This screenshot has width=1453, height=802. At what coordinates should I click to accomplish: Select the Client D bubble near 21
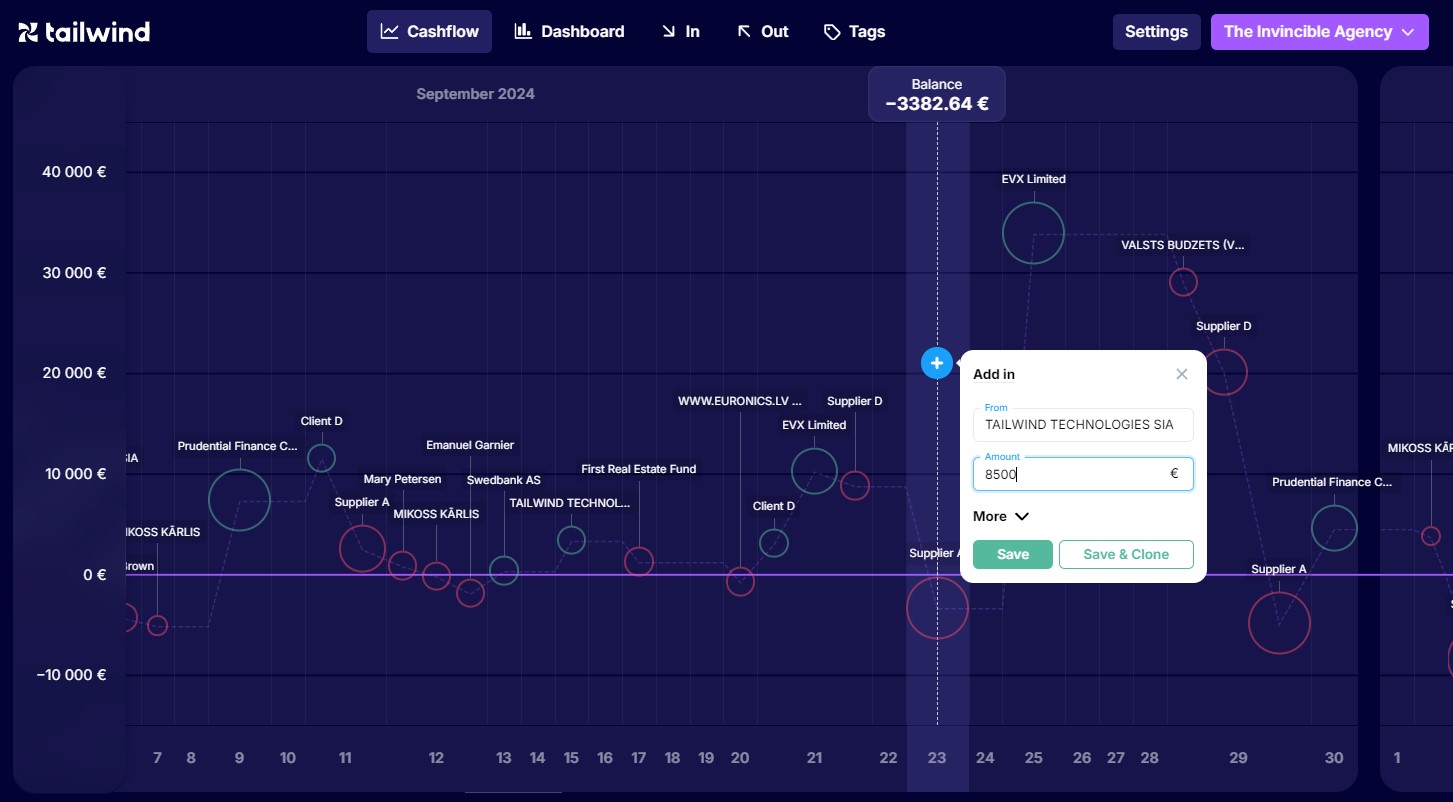(x=774, y=543)
